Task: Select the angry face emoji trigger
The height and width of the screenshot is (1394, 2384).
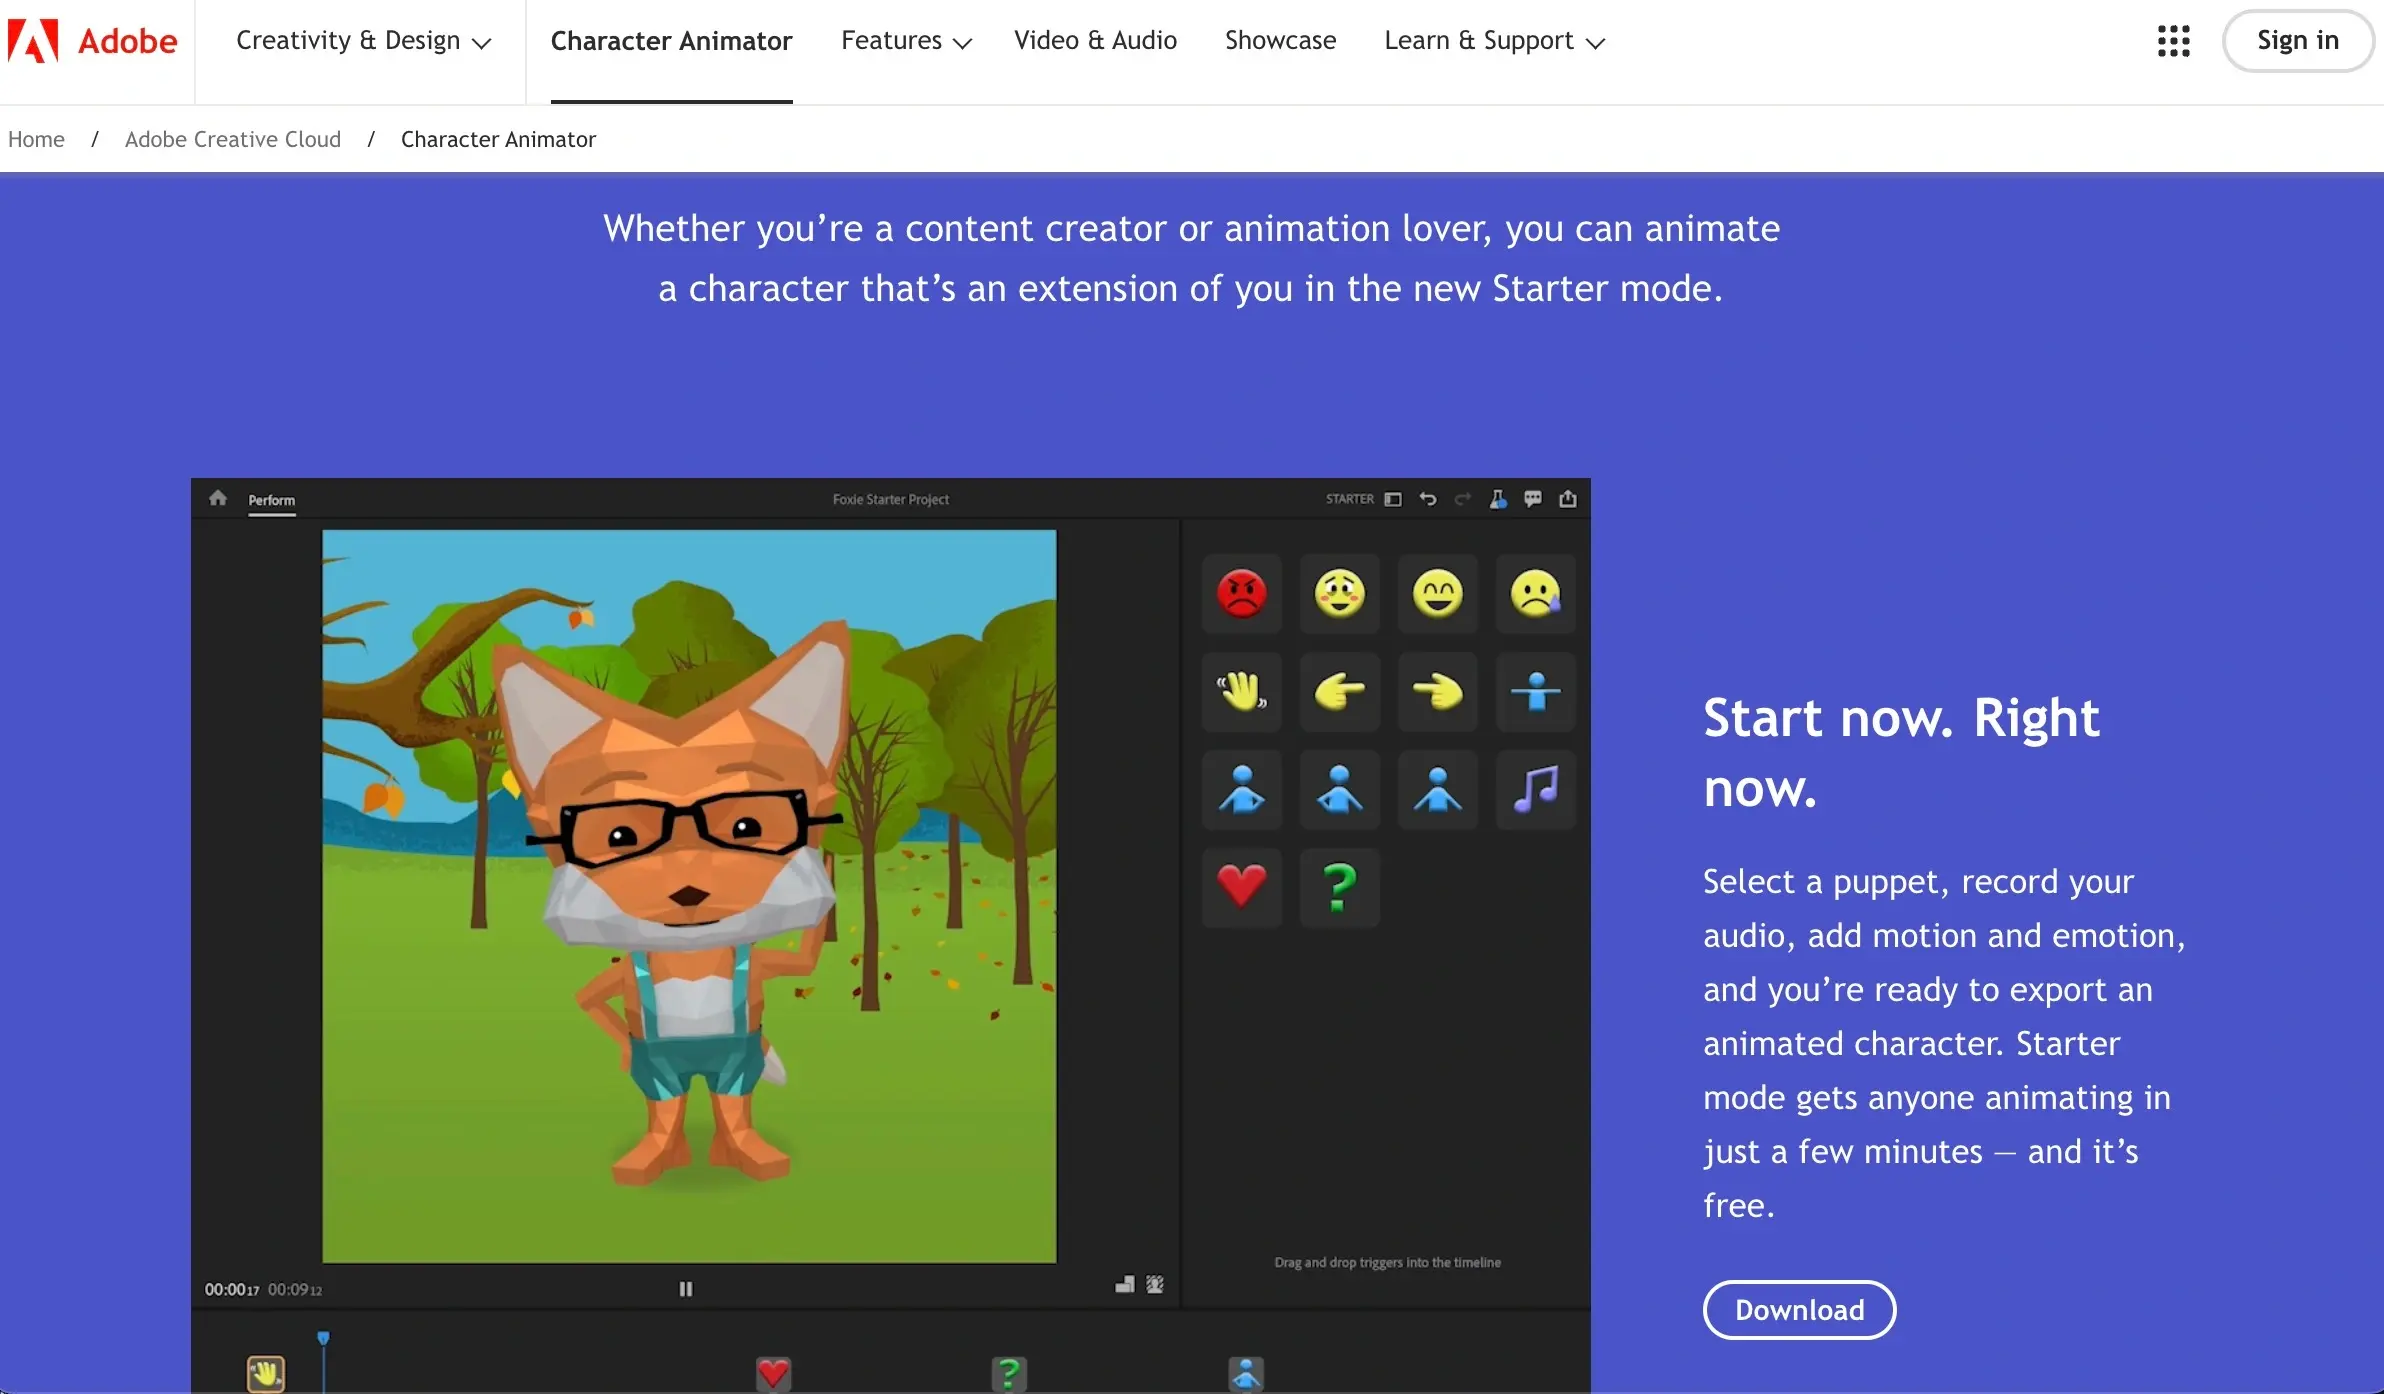Action: coord(1241,594)
